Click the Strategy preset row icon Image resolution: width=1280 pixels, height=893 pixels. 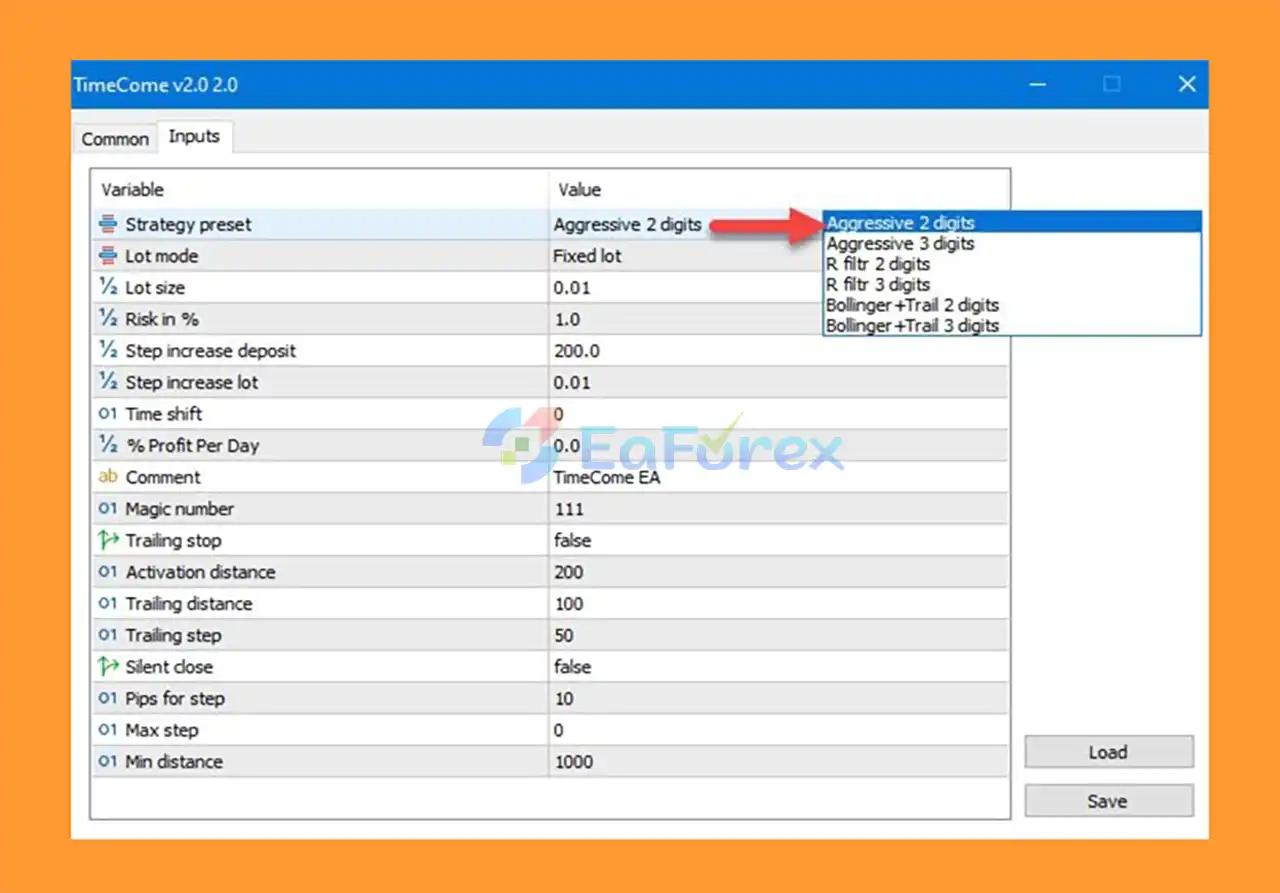(108, 224)
